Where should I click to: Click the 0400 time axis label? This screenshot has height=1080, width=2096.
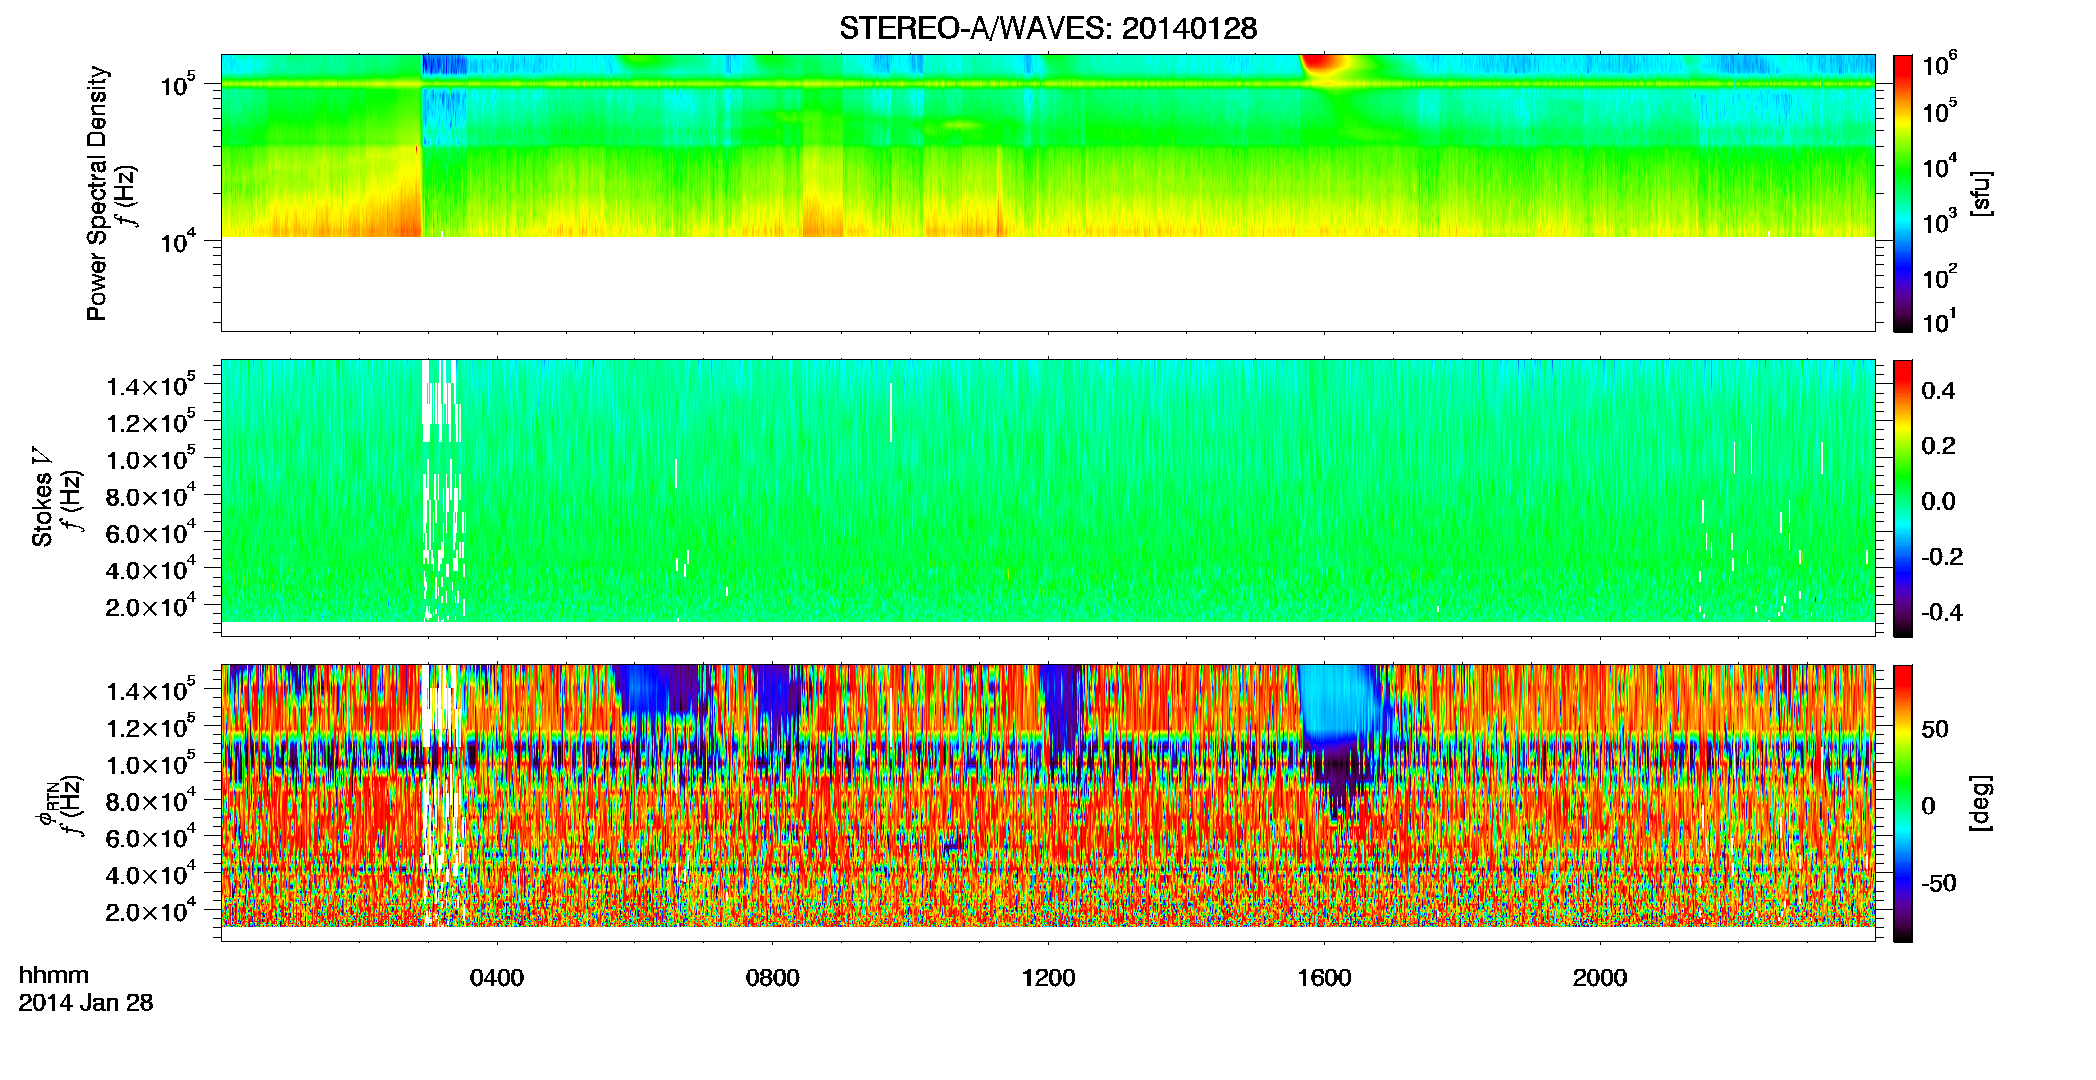click(x=497, y=978)
